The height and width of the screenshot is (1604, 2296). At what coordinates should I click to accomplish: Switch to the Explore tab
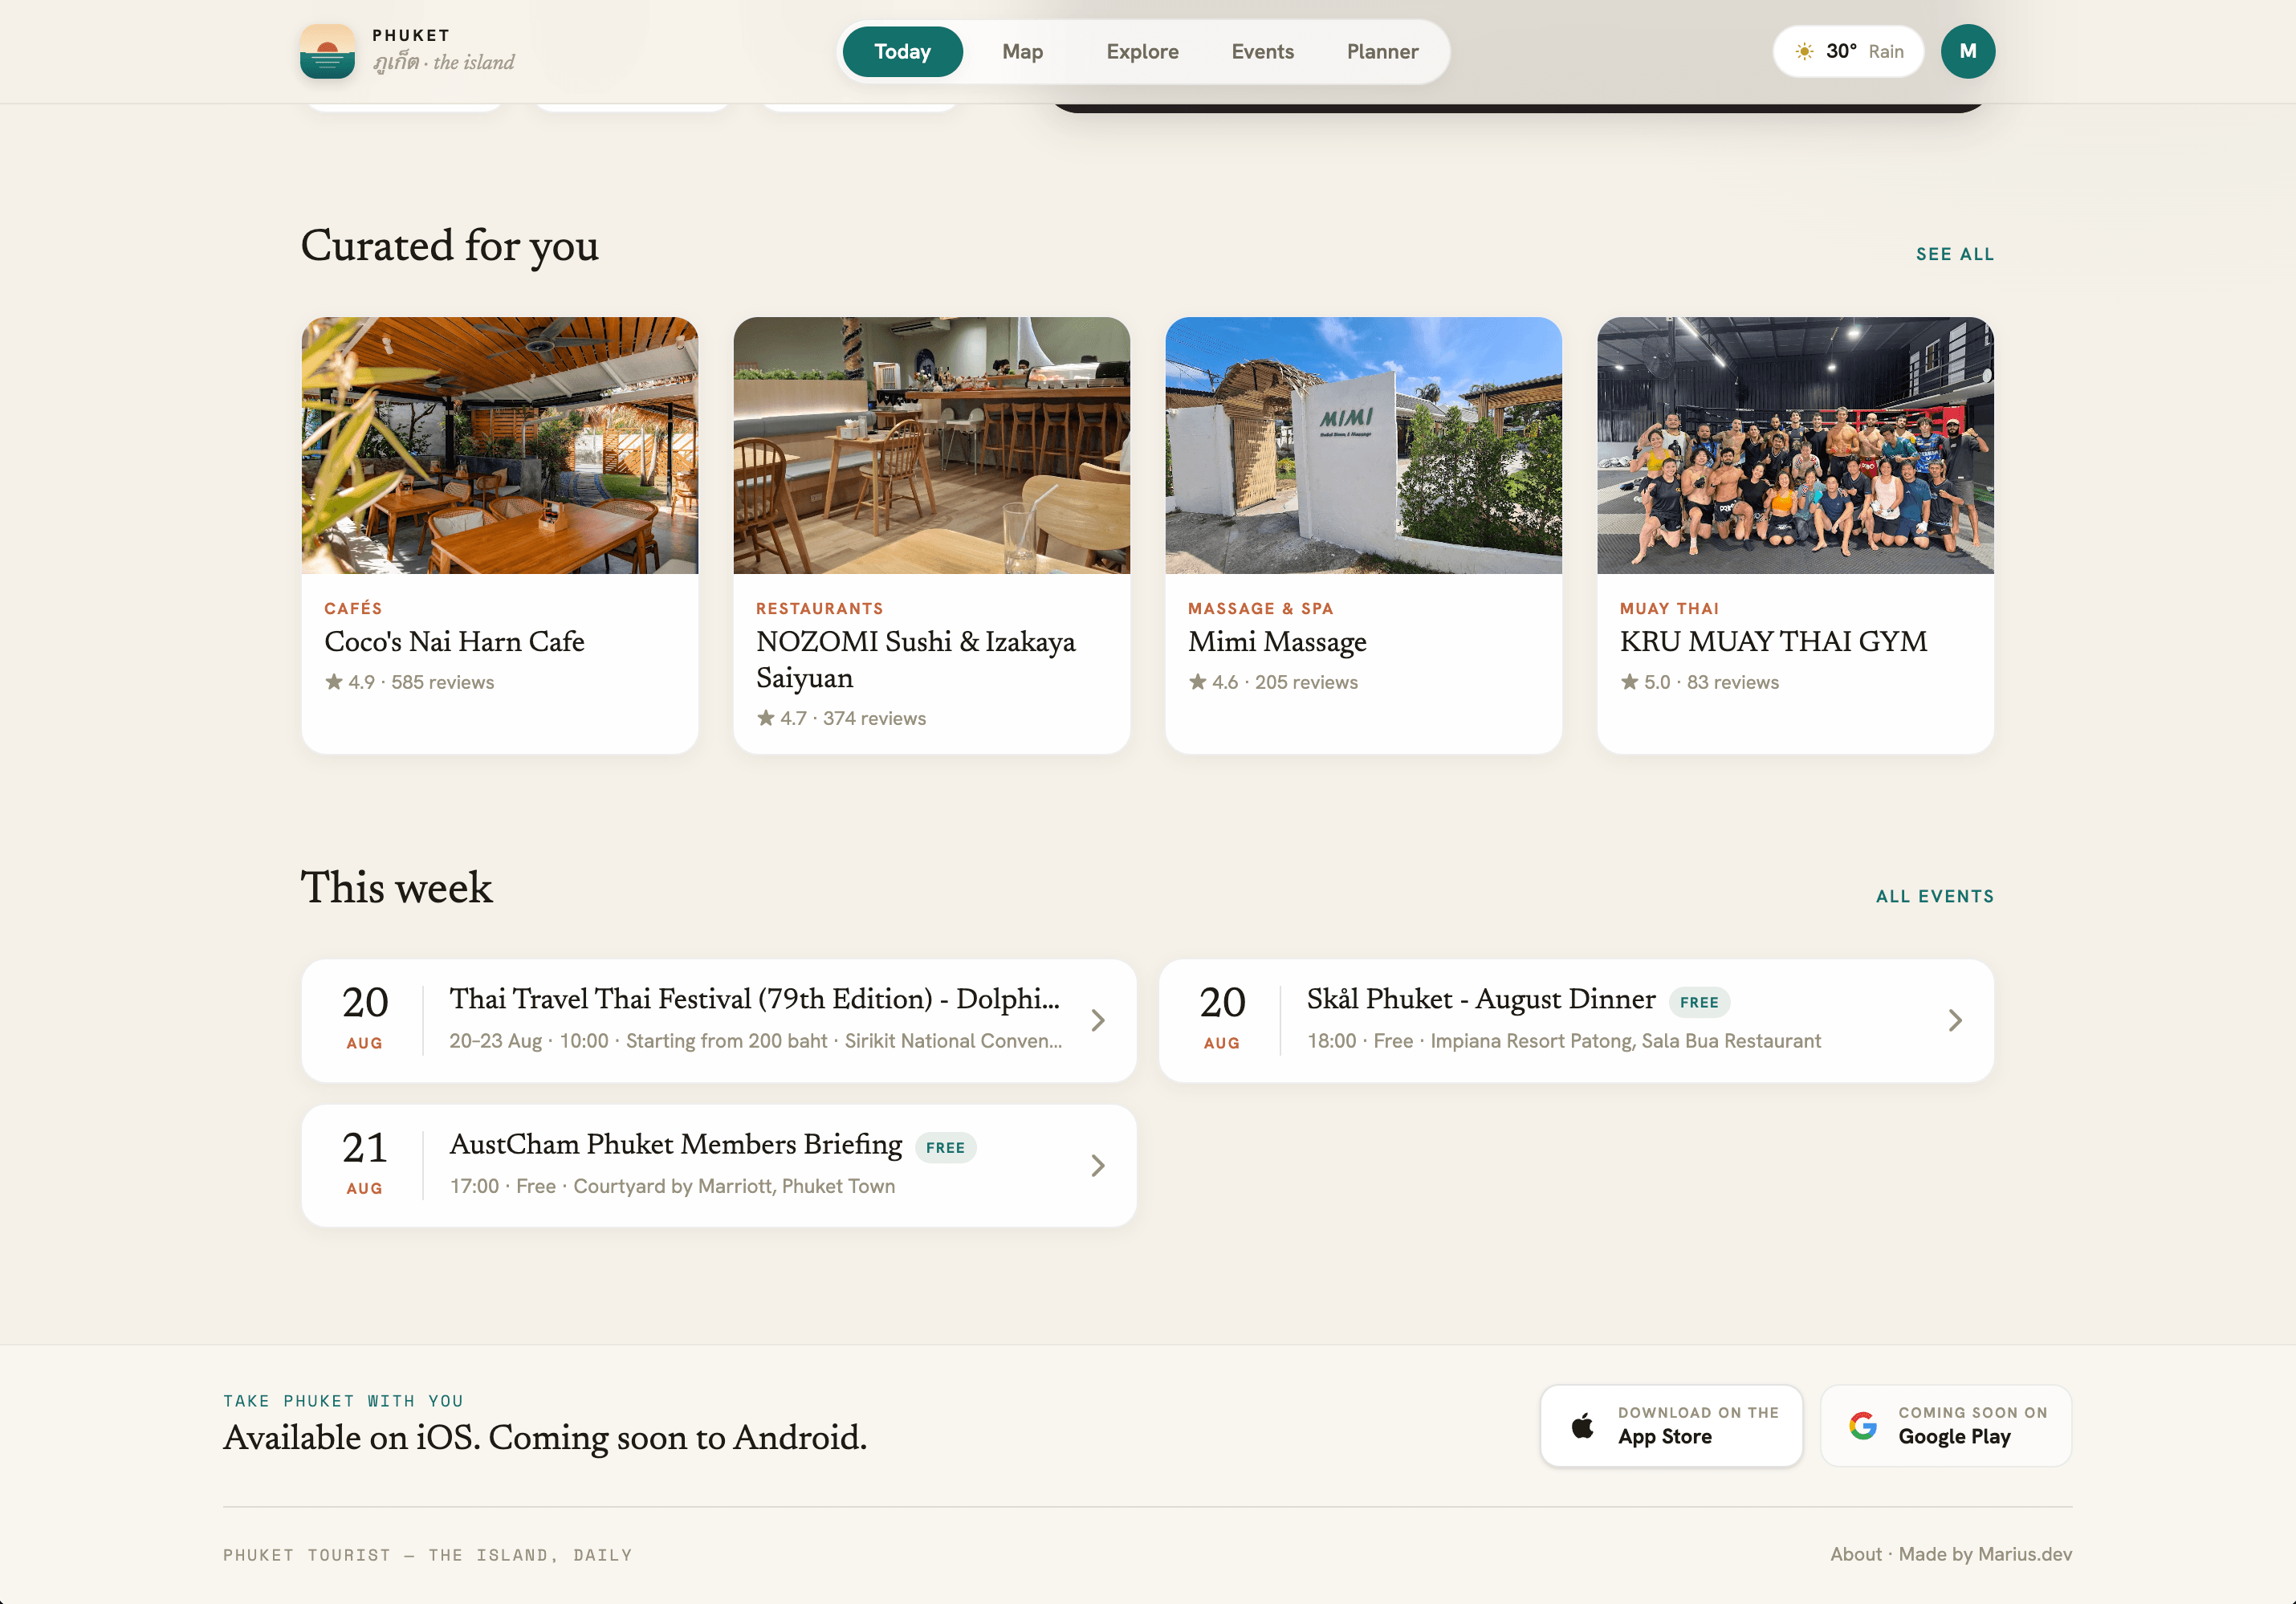pyautogui.click(x=1142, y=52)
